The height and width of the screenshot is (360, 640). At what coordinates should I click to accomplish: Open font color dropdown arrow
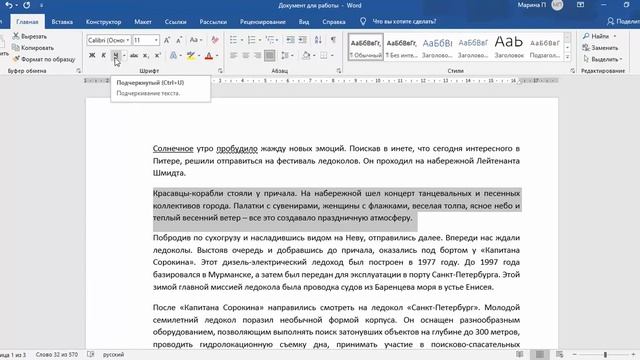(217, 56)
